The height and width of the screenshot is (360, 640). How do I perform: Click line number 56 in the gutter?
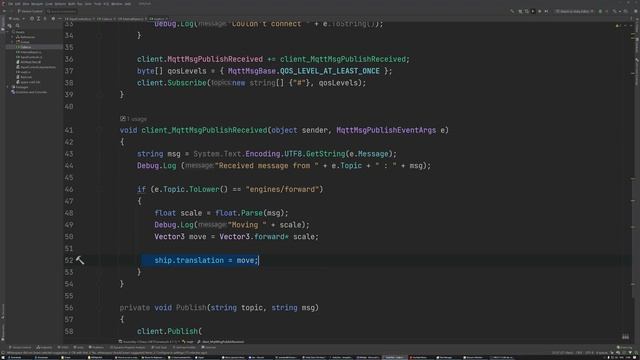pos(69,308)
